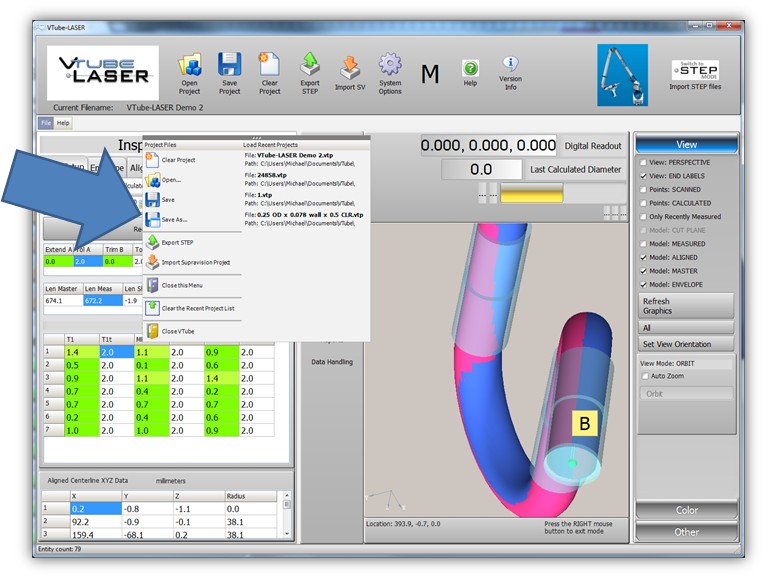Expand the Color panel section
The height and width of the screenshot is (578, 765).
tap(687, 510)
